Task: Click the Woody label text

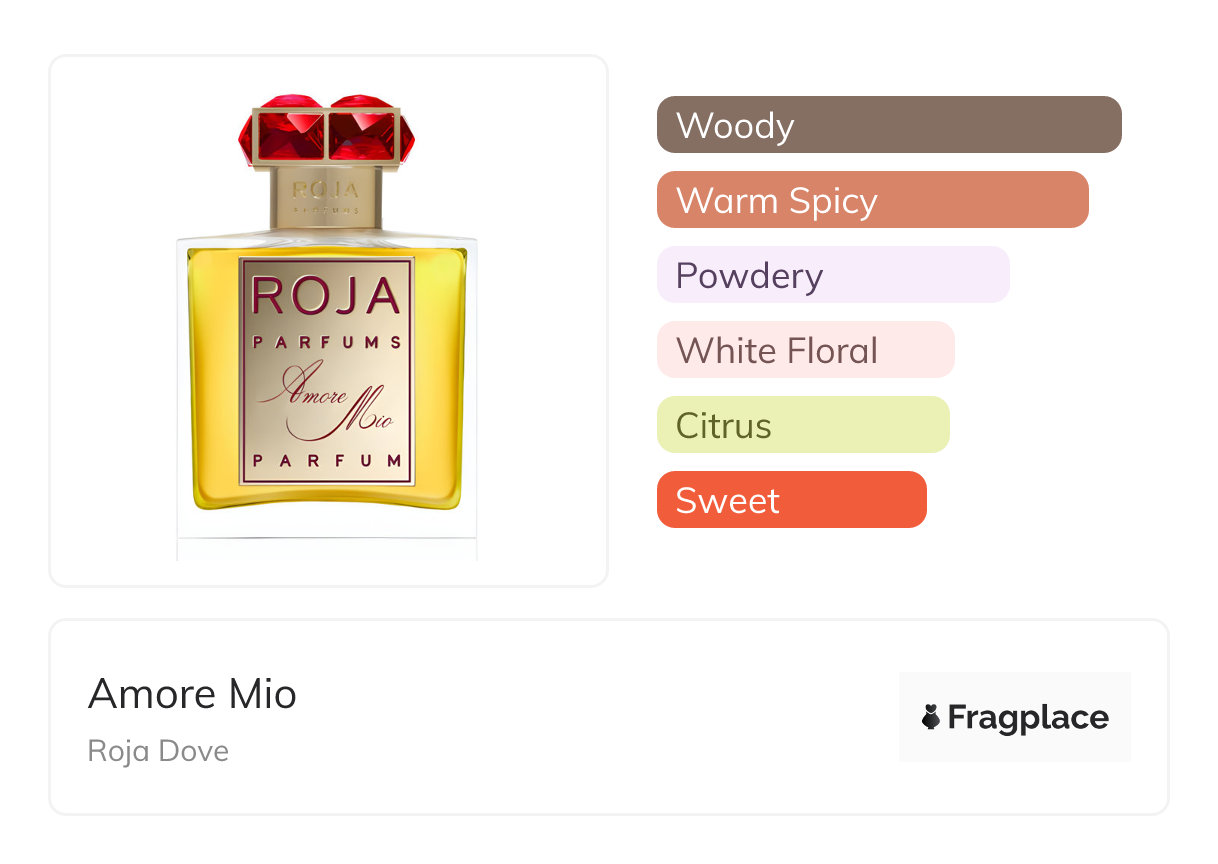Action: click(735, 126)
